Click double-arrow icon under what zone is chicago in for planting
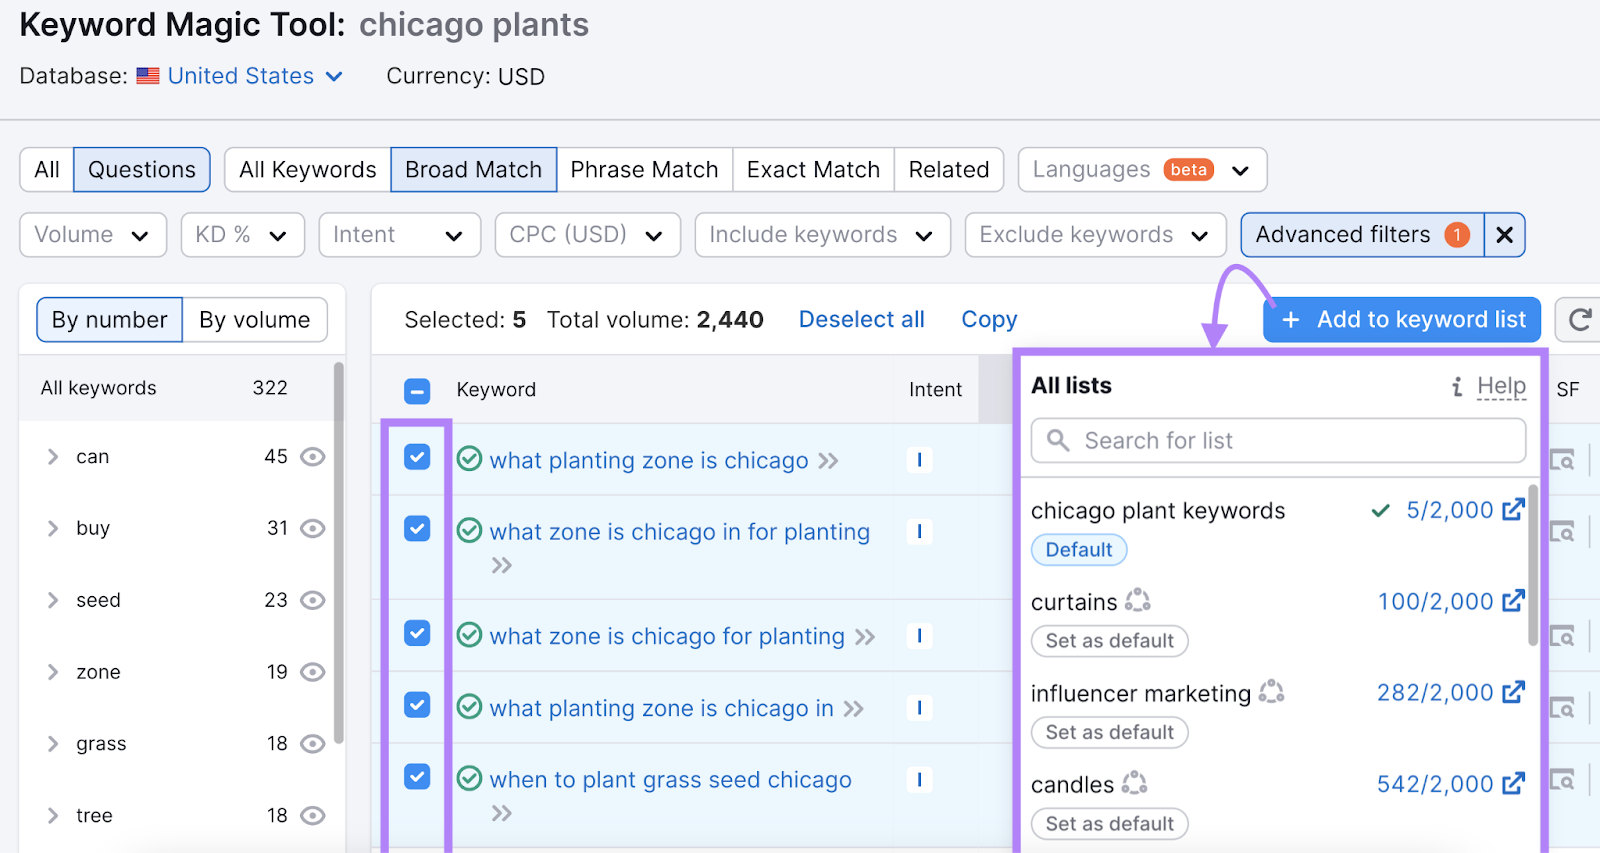1600x853 pixels. tap(502, 566)
